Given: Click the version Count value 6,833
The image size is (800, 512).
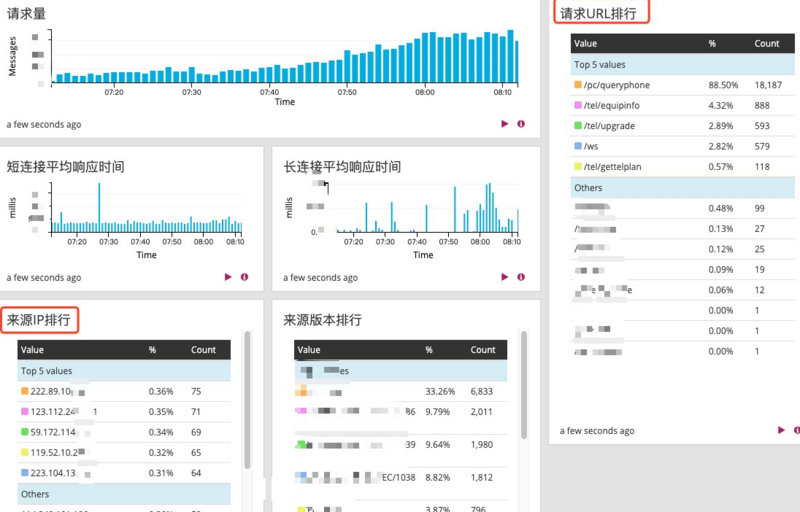Looking at the screenshot, I should pyautogui.click(x=482, y=392).
